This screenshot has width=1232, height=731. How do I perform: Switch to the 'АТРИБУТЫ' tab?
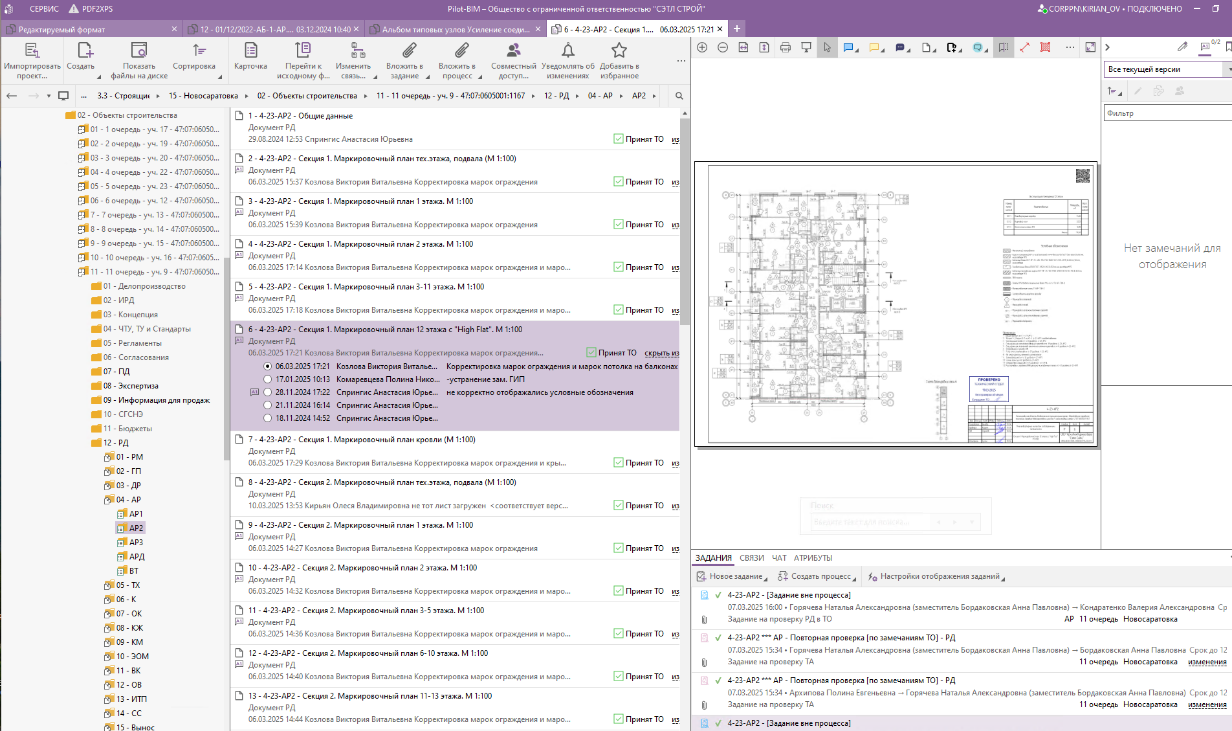[813, 558]
